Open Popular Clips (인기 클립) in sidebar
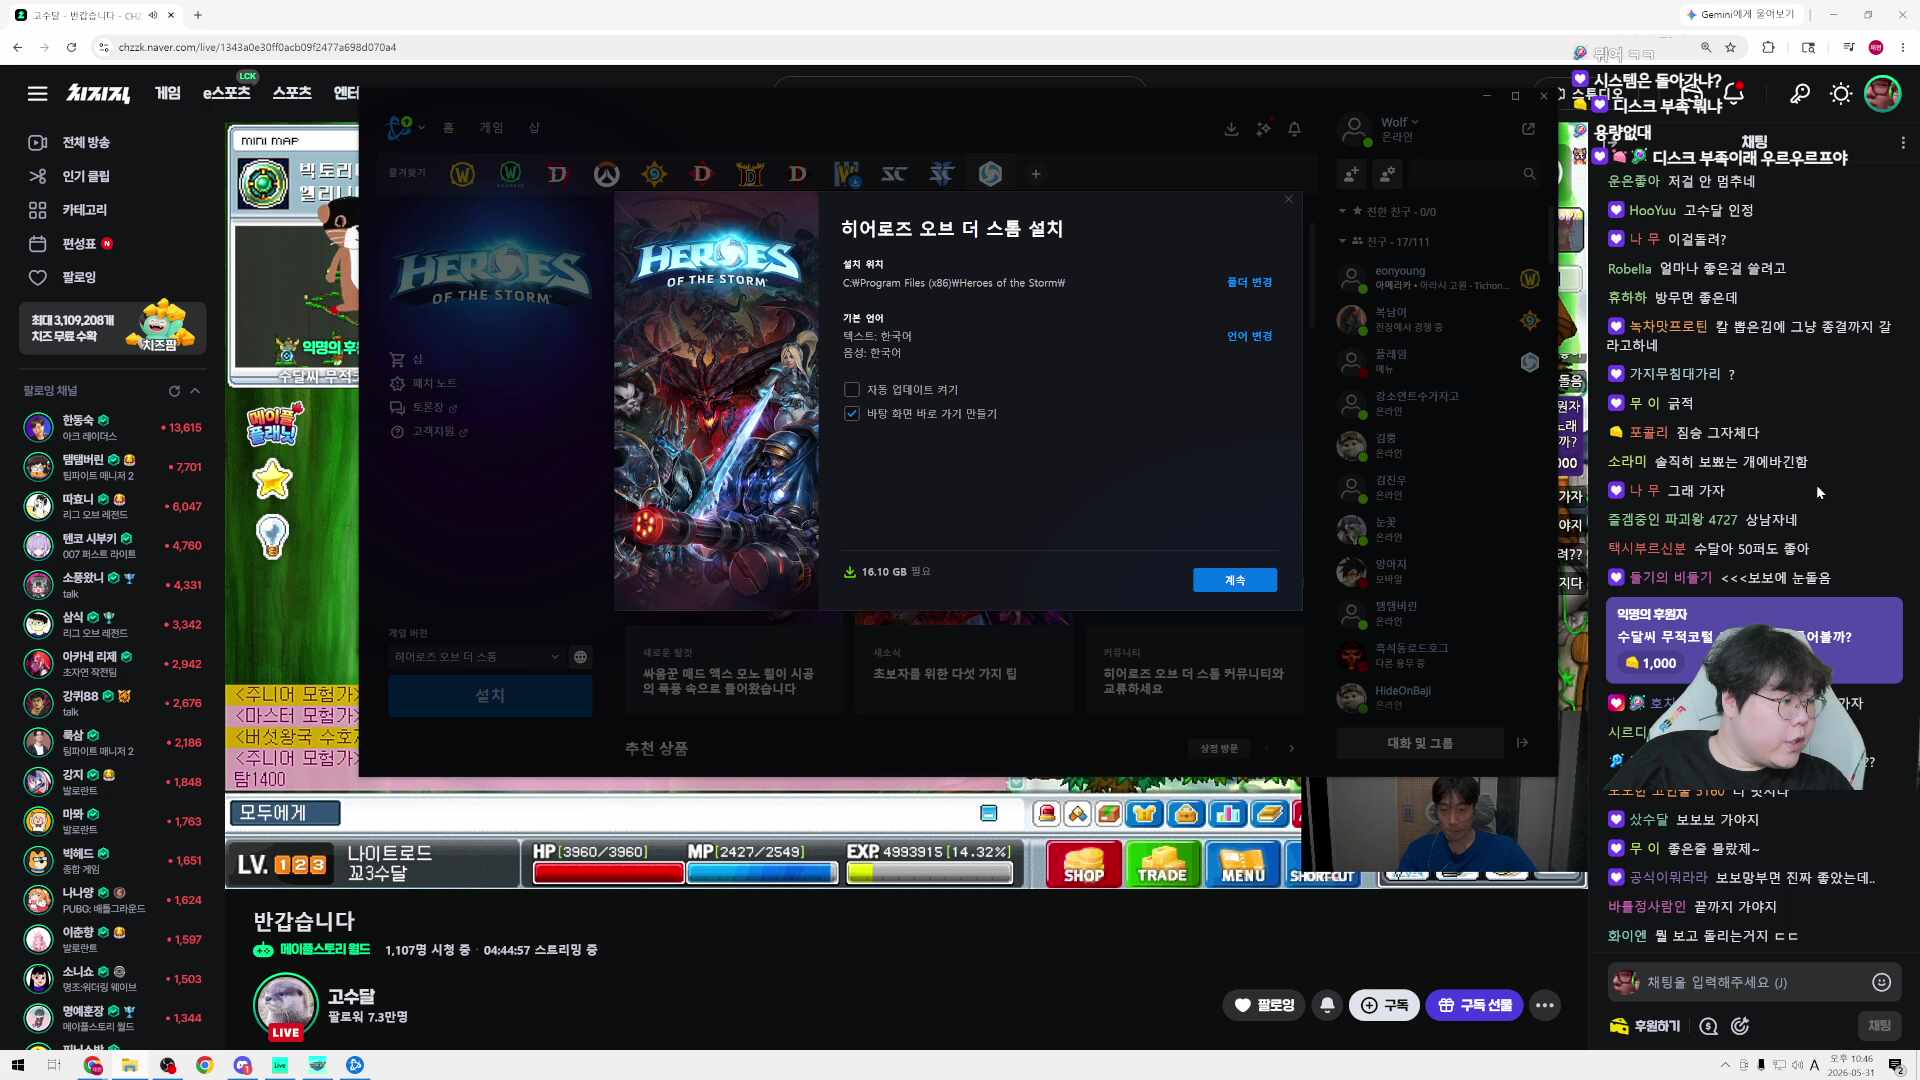The width and height of the screenshot is (1920, 1080). tap(68, 176)
